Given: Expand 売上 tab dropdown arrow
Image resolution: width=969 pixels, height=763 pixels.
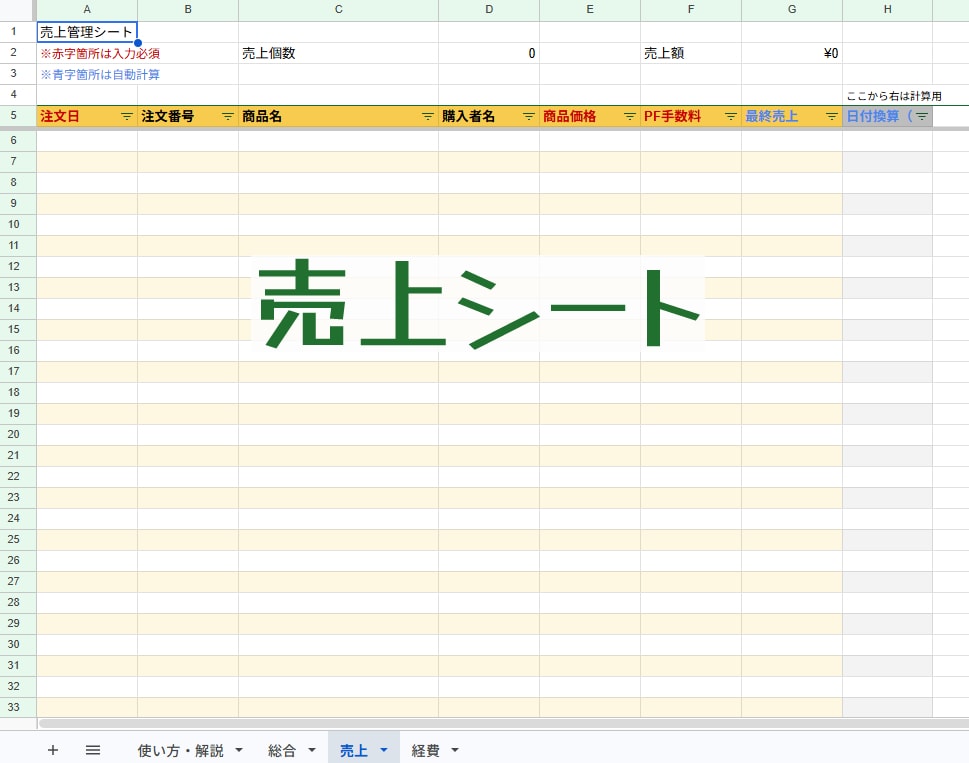Looking at the screenshot, I should [x=384, y=750].
